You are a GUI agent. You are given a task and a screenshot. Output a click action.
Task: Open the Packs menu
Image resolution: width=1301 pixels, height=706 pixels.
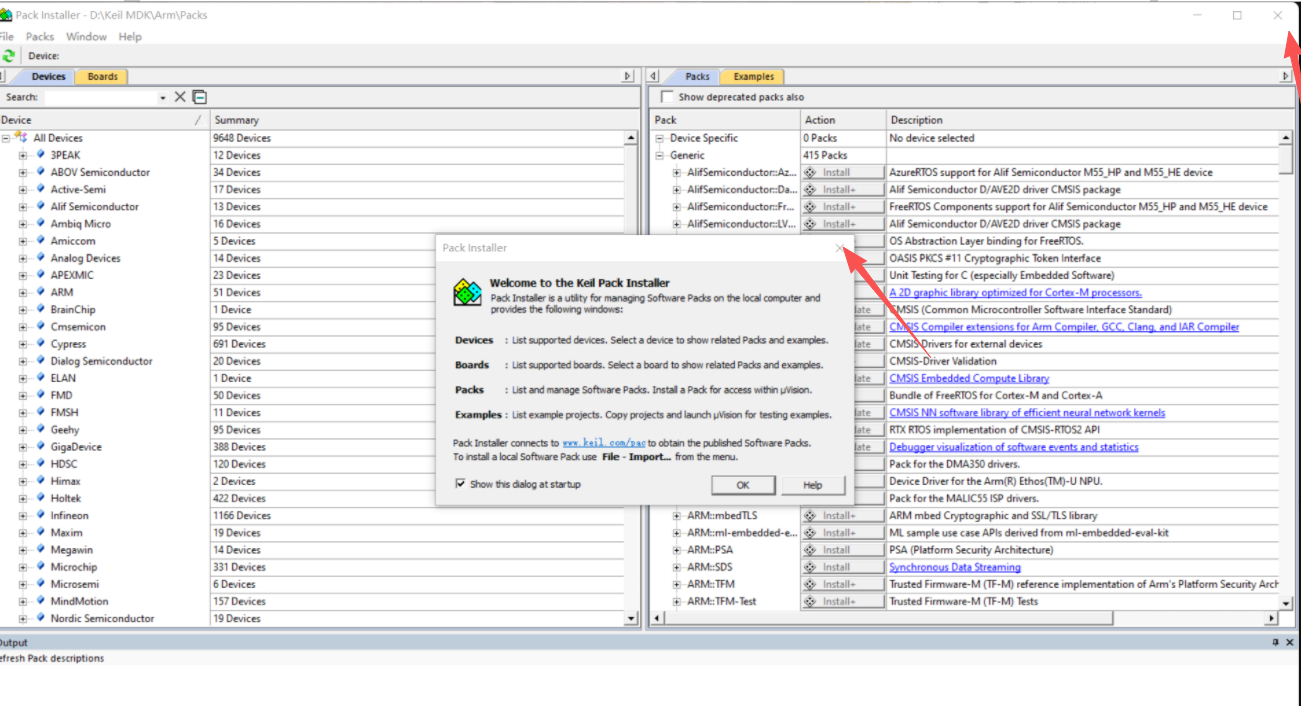tap(40, 36)
